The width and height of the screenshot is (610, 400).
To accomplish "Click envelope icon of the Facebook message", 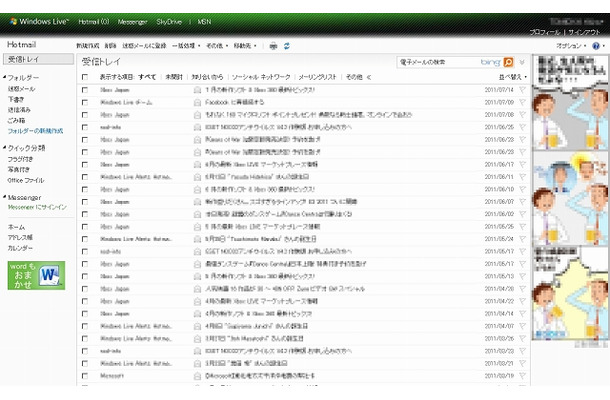I will [x=197, y=102].
